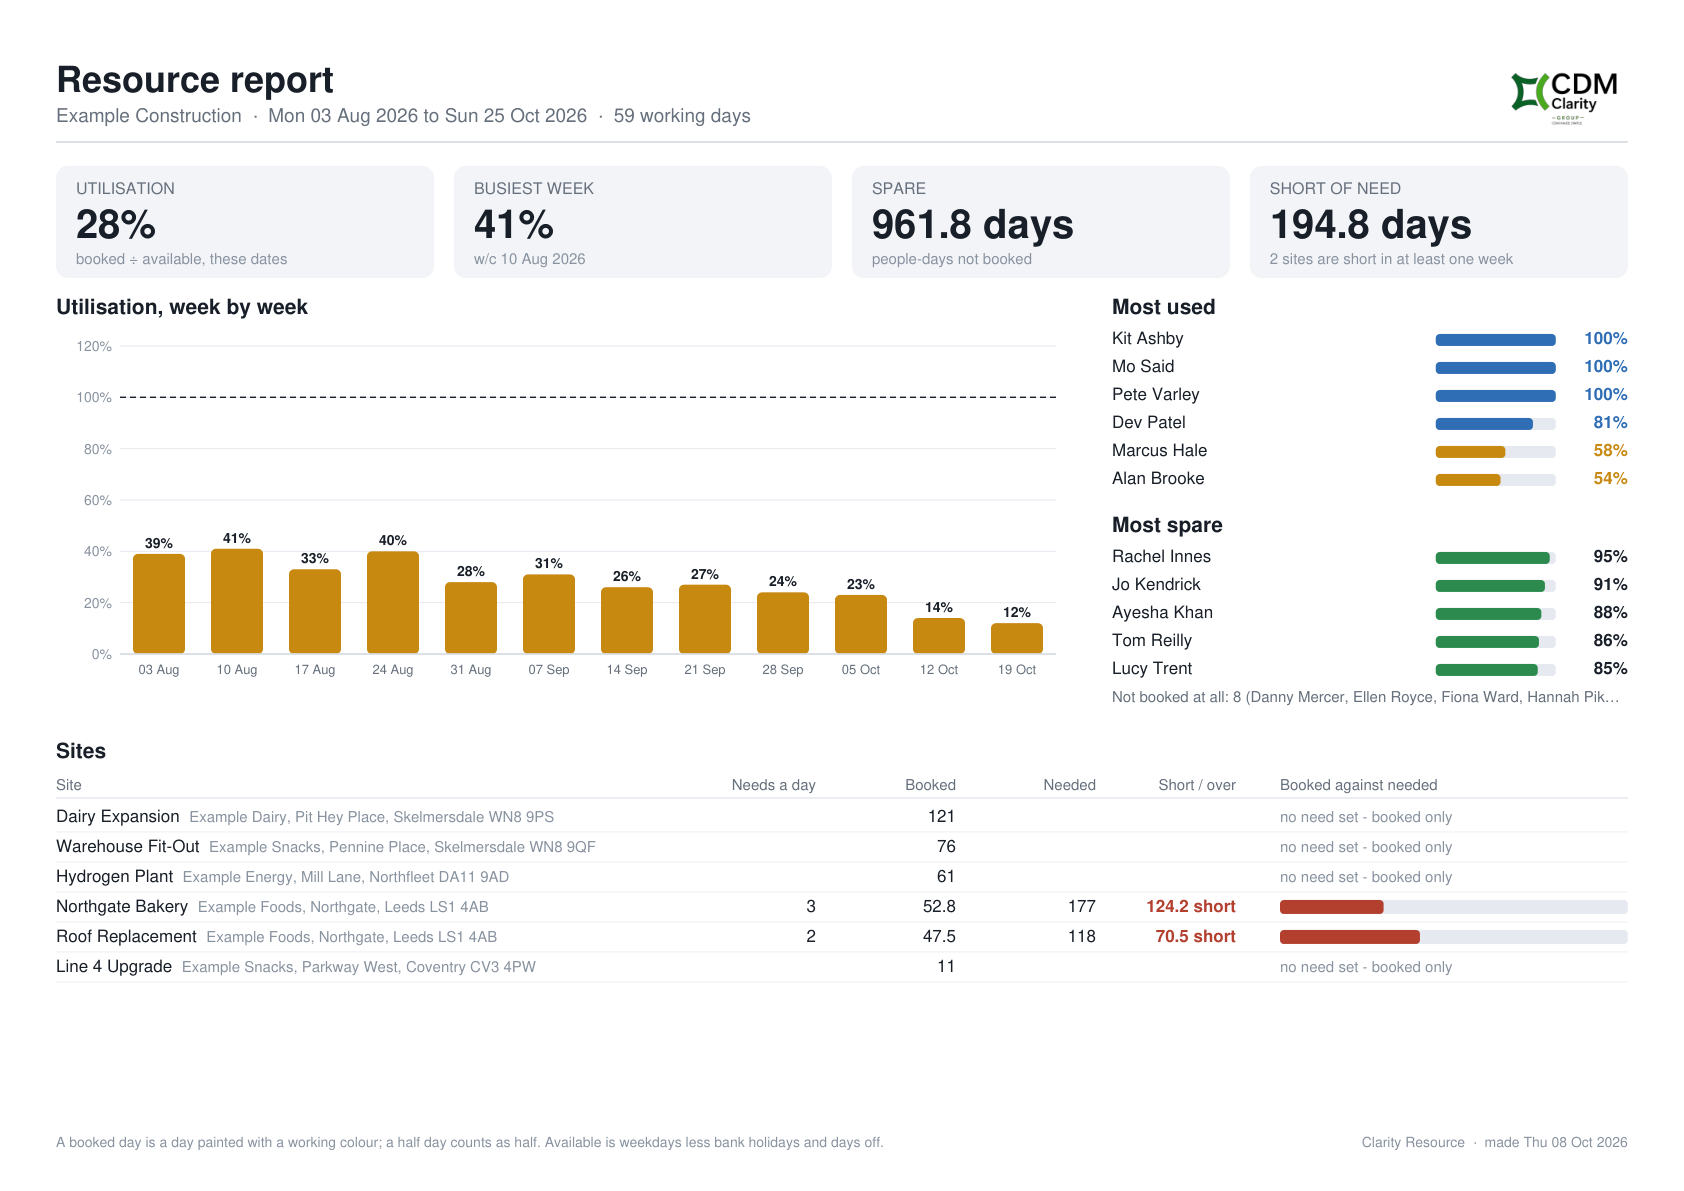Click the "Booked against needed" column header
This screenshot has height=1191, width=1684.
(1359, 785)
